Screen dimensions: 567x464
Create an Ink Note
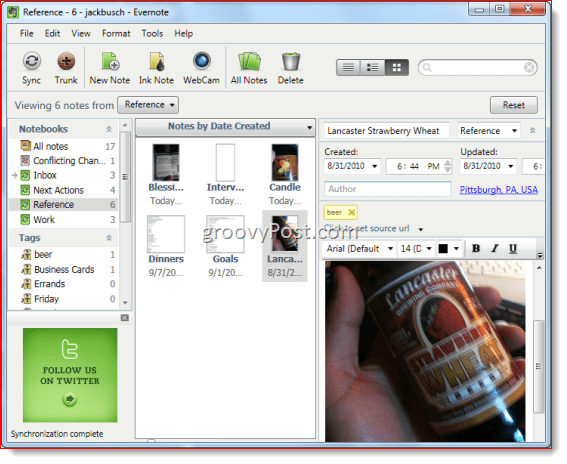click(157, 68)
